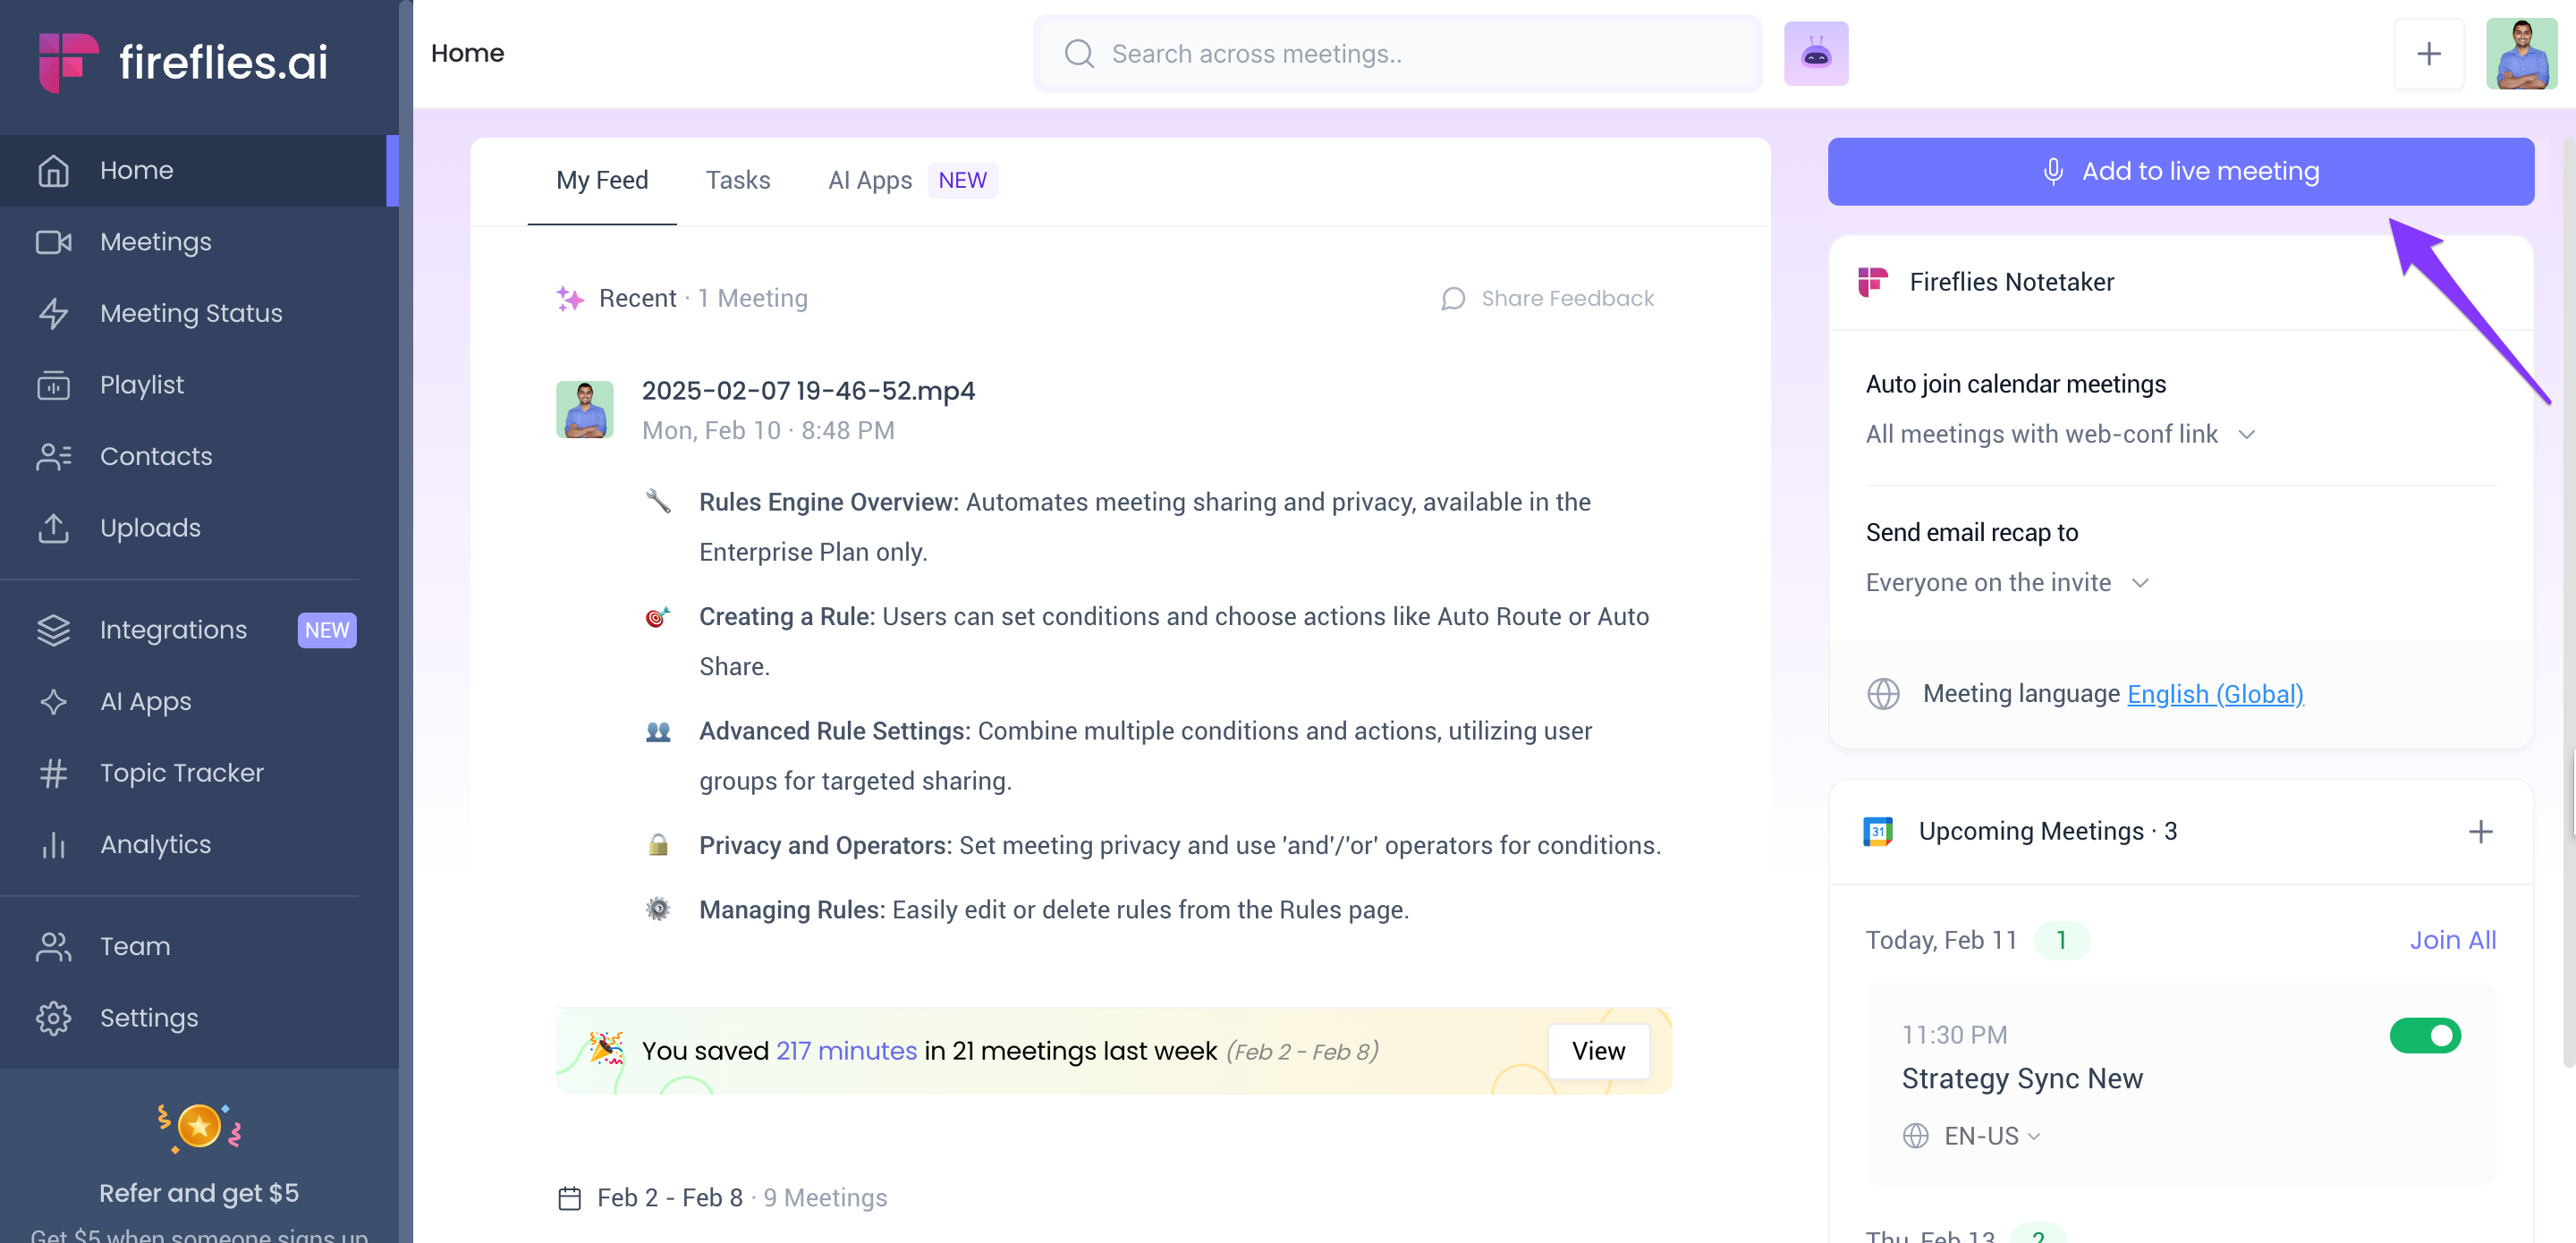
Task: Select the Meeting Status lightning icon
Action: pyautogui.click(x=53, y=314)
